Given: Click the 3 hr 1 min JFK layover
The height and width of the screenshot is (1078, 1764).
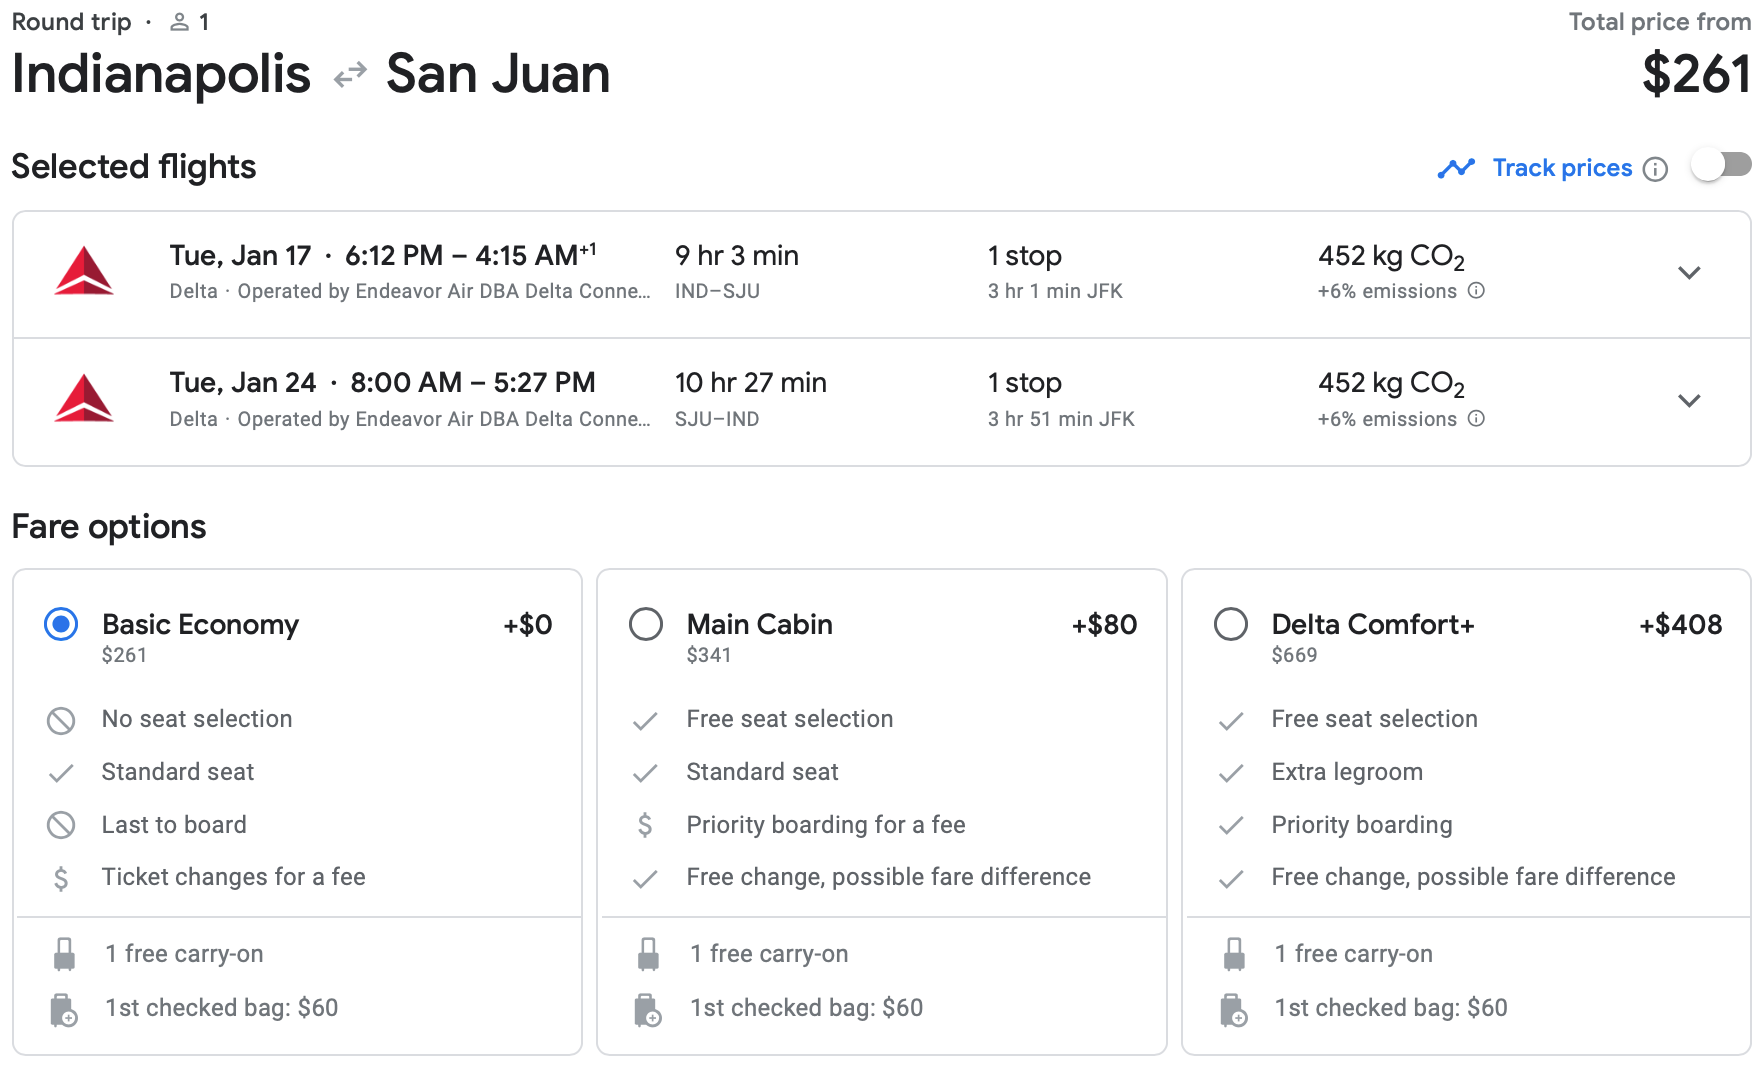Looking at the screenshot, I should (1055, 291).
